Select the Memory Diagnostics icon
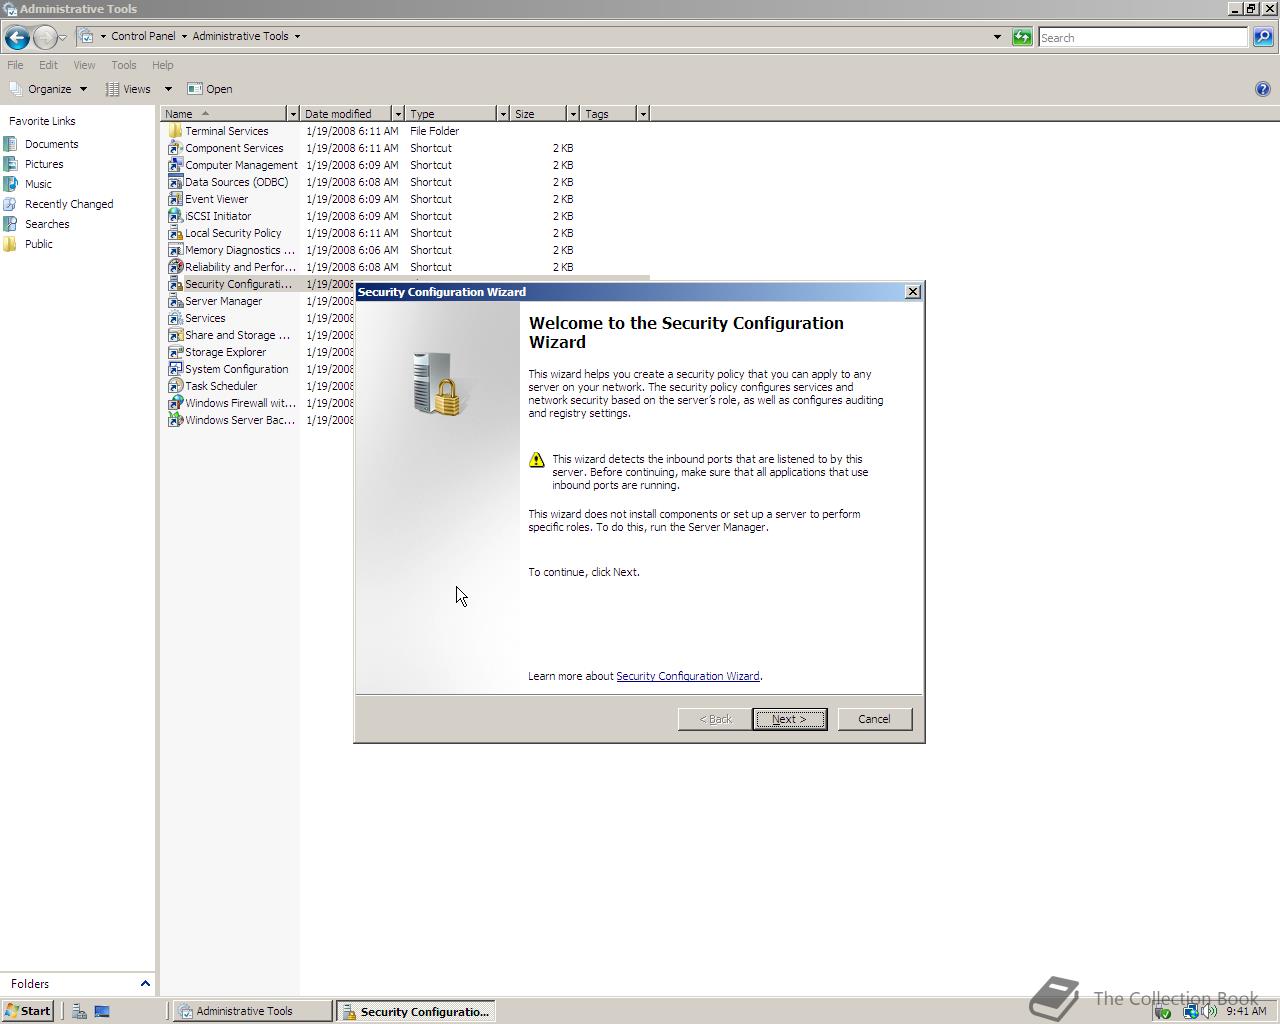 pyautogui.click(x=175, y=250)
